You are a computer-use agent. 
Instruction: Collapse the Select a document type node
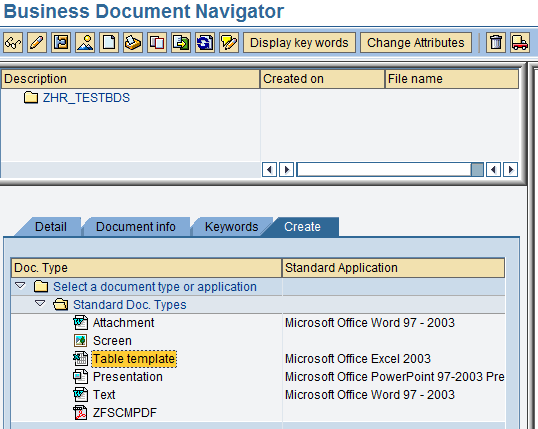click(x=21, y=286)
